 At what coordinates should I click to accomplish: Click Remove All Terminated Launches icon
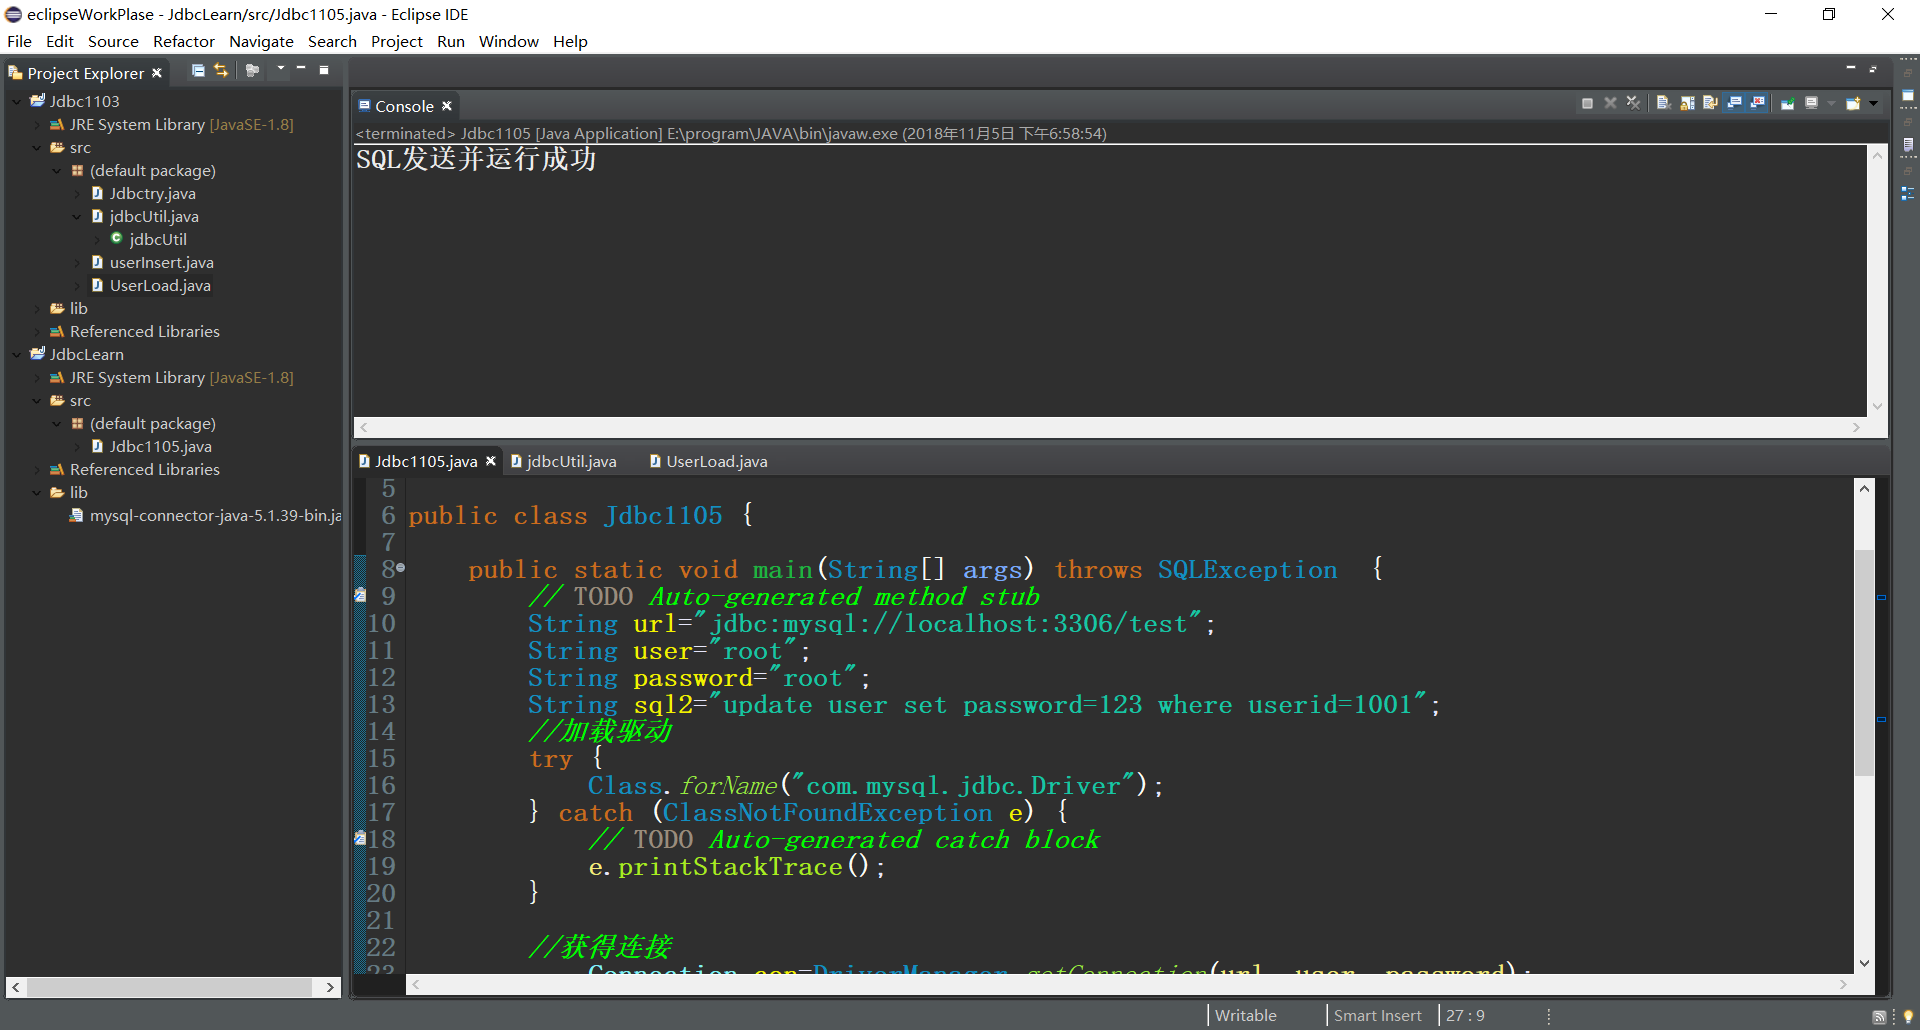[1633, 104]
